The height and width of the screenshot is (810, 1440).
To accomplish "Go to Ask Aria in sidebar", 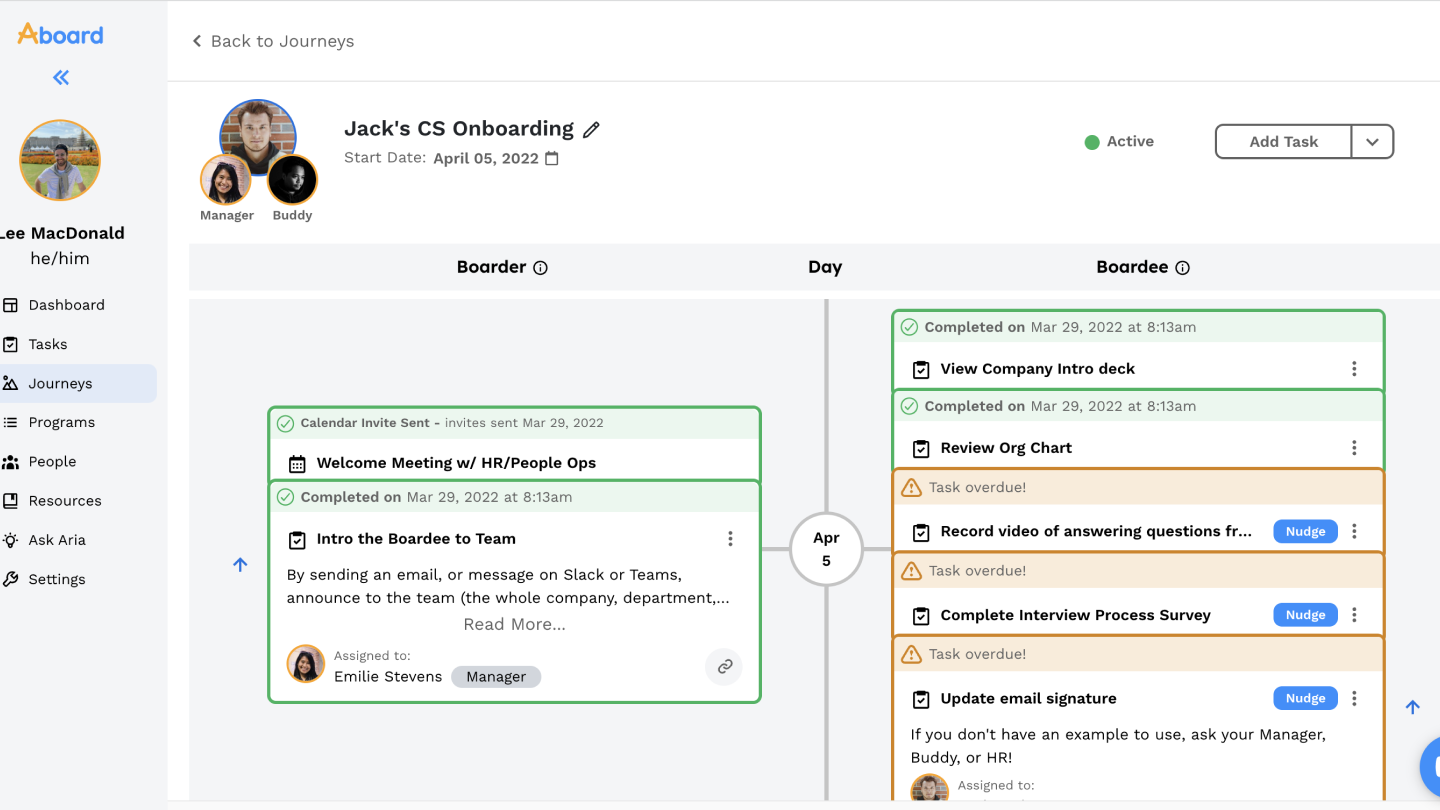I will tap(57, 540).
